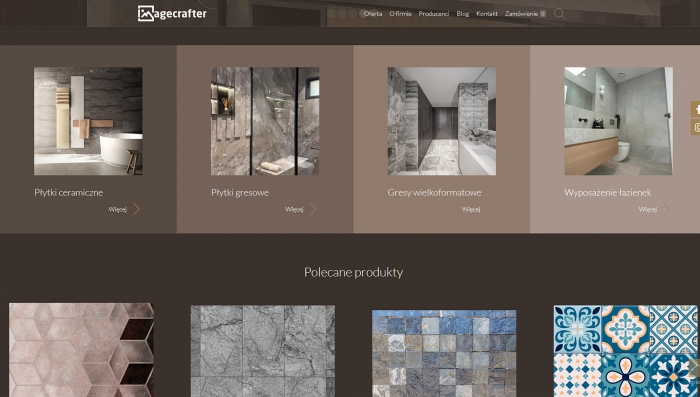Click Więcej under Płytki gresowe
Screen dimensions: 700x397
[x=295, y=209]
